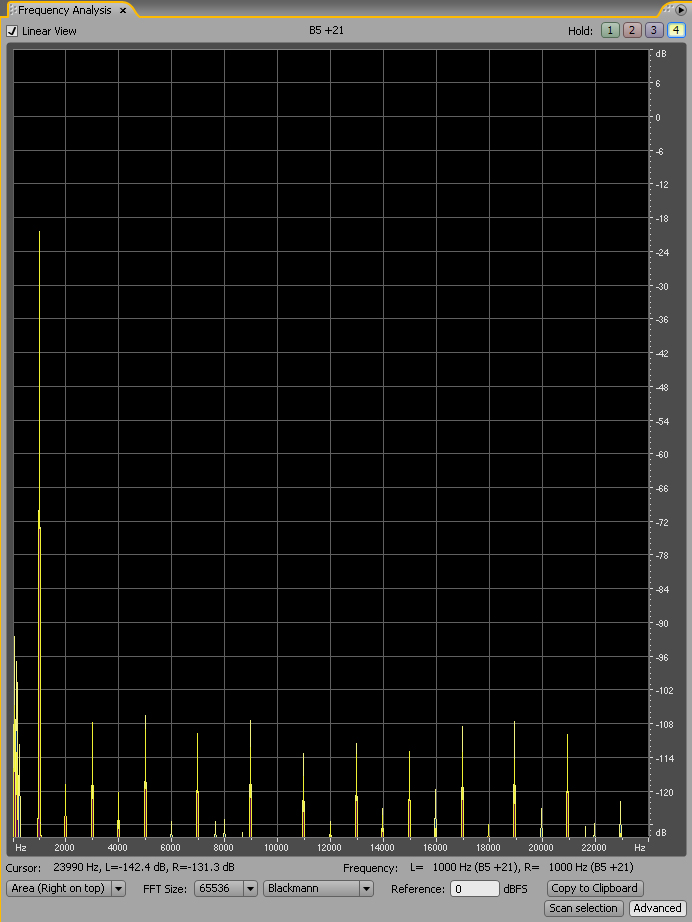Click the 0 dB scale label
692x922 pixels.
click(x=658, y=118)
